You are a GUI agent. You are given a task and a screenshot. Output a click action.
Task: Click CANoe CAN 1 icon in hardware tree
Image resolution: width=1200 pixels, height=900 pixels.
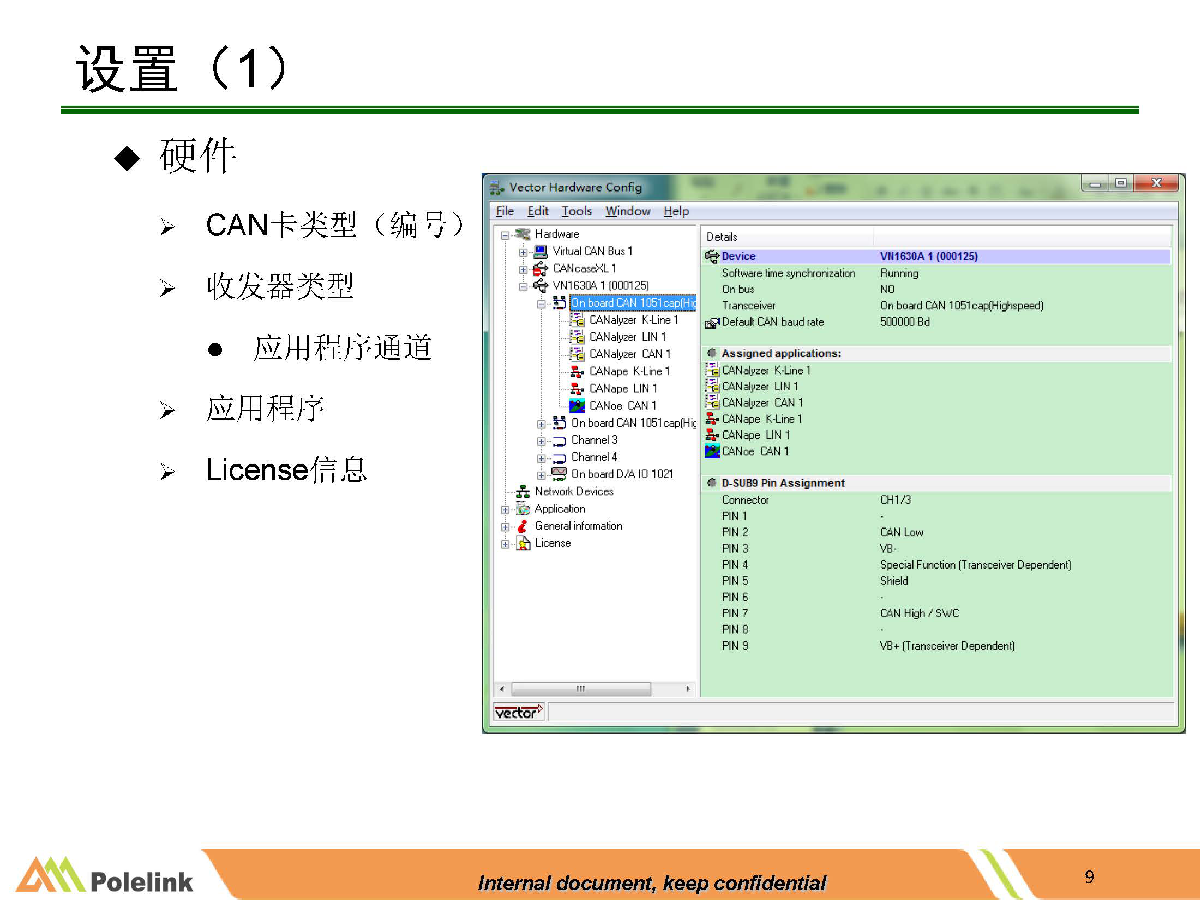pos(577,405)
